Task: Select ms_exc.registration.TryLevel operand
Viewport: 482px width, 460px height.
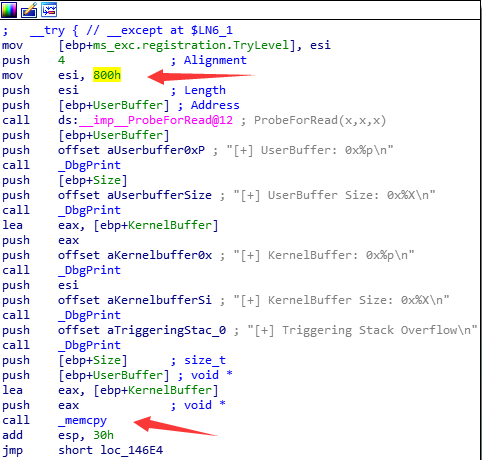Action: [x=191, y=45]
